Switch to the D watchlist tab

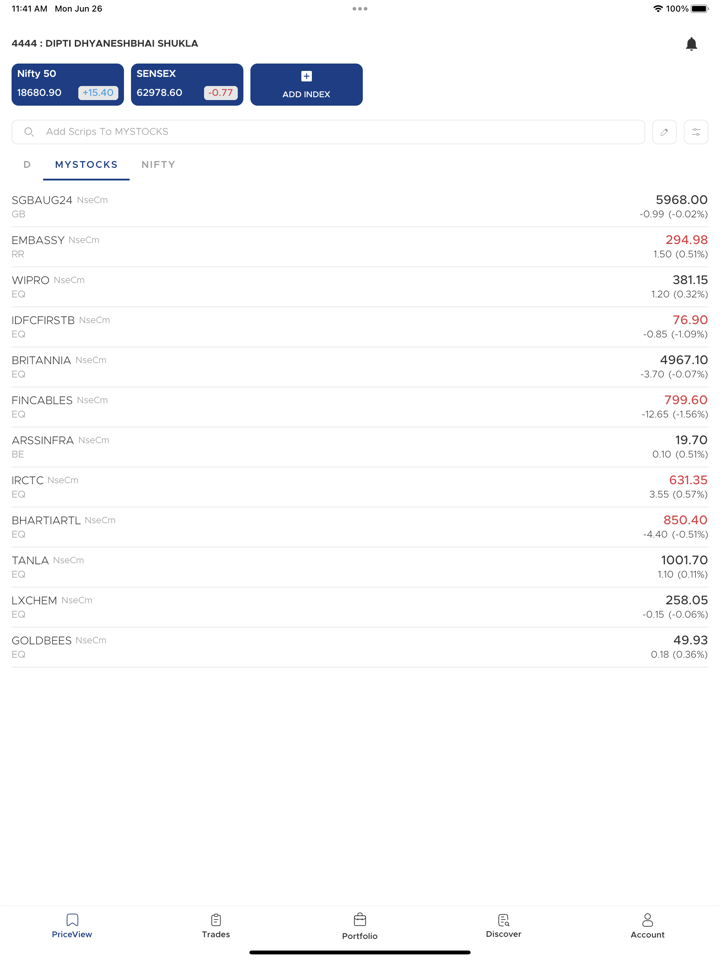[x=27, y=165]
